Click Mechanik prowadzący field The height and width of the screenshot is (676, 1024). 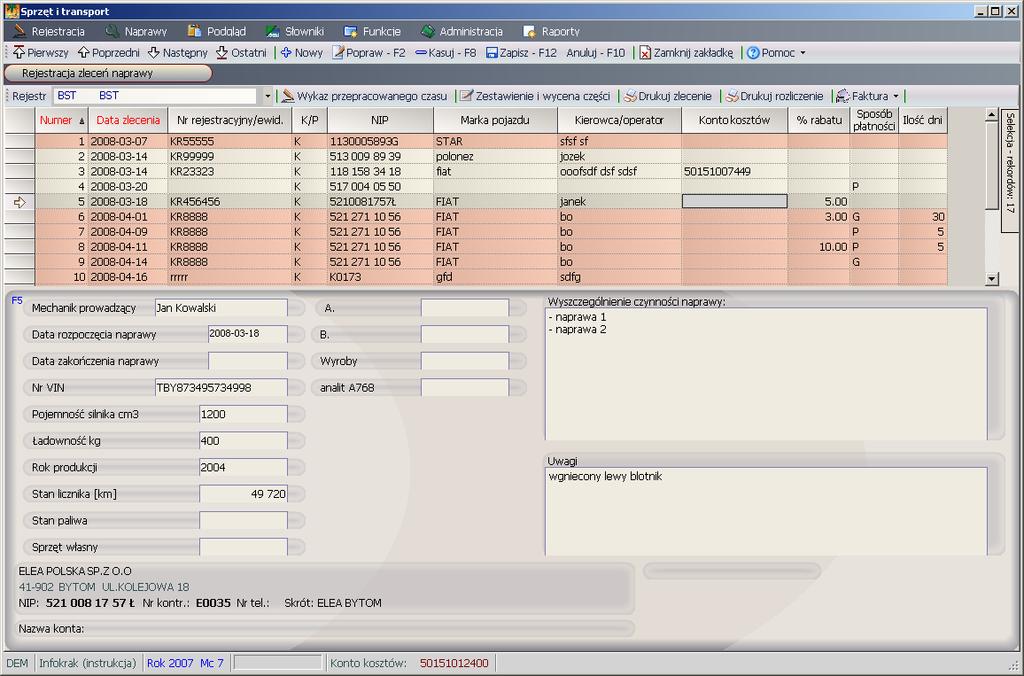click(221, 308)
